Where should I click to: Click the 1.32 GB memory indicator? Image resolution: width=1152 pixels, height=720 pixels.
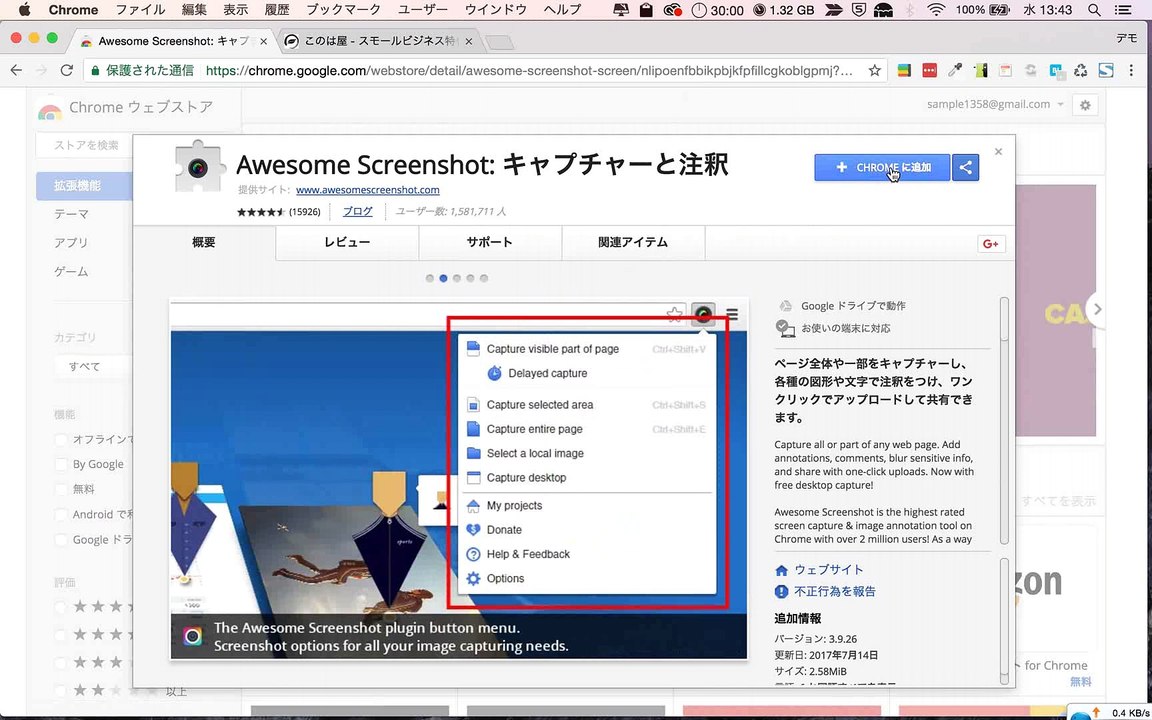(x=784, y=10)
